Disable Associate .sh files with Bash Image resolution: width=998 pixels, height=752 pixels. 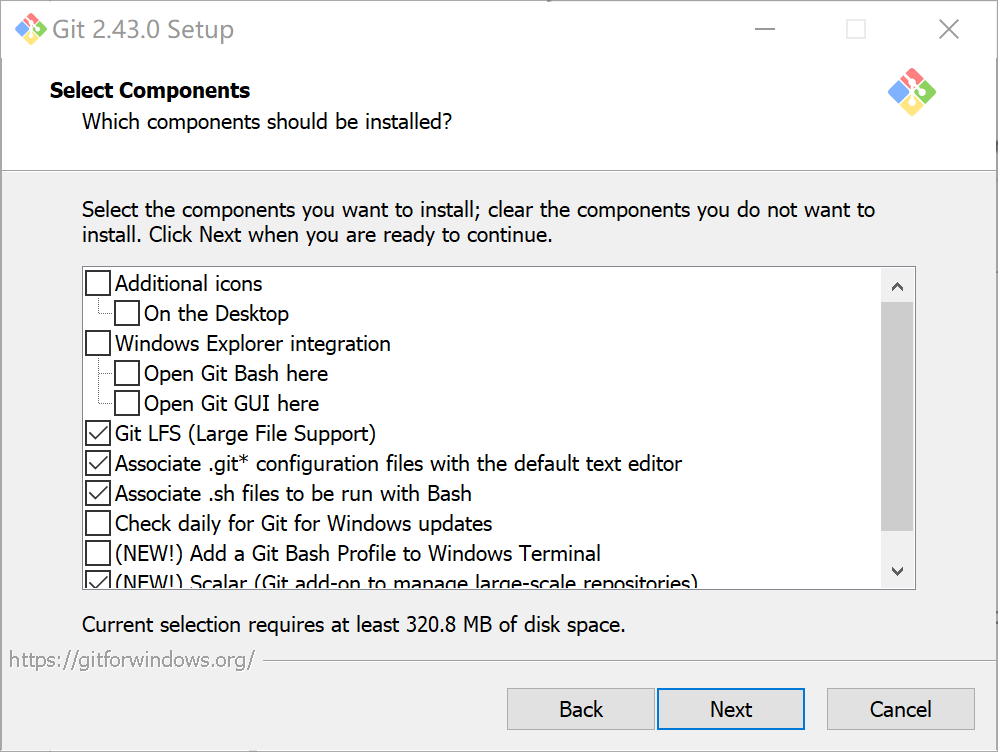[98, 494]
